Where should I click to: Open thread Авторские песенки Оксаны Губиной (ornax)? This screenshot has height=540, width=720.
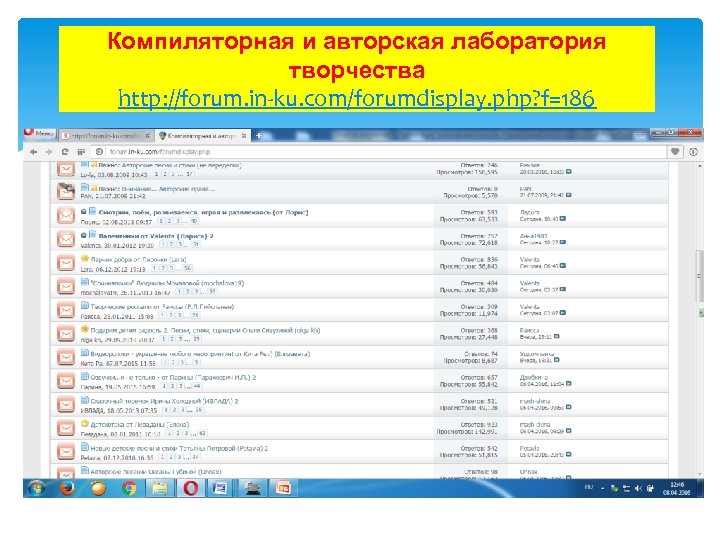156,472
